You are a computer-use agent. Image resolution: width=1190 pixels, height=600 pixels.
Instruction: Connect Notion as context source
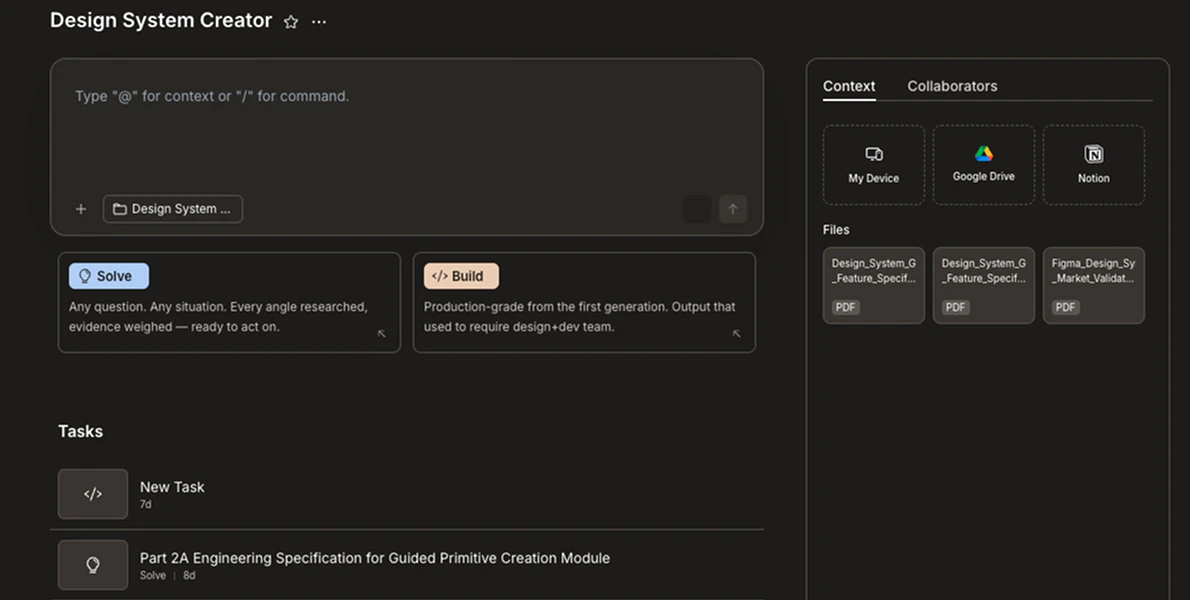click(1094, 165)
